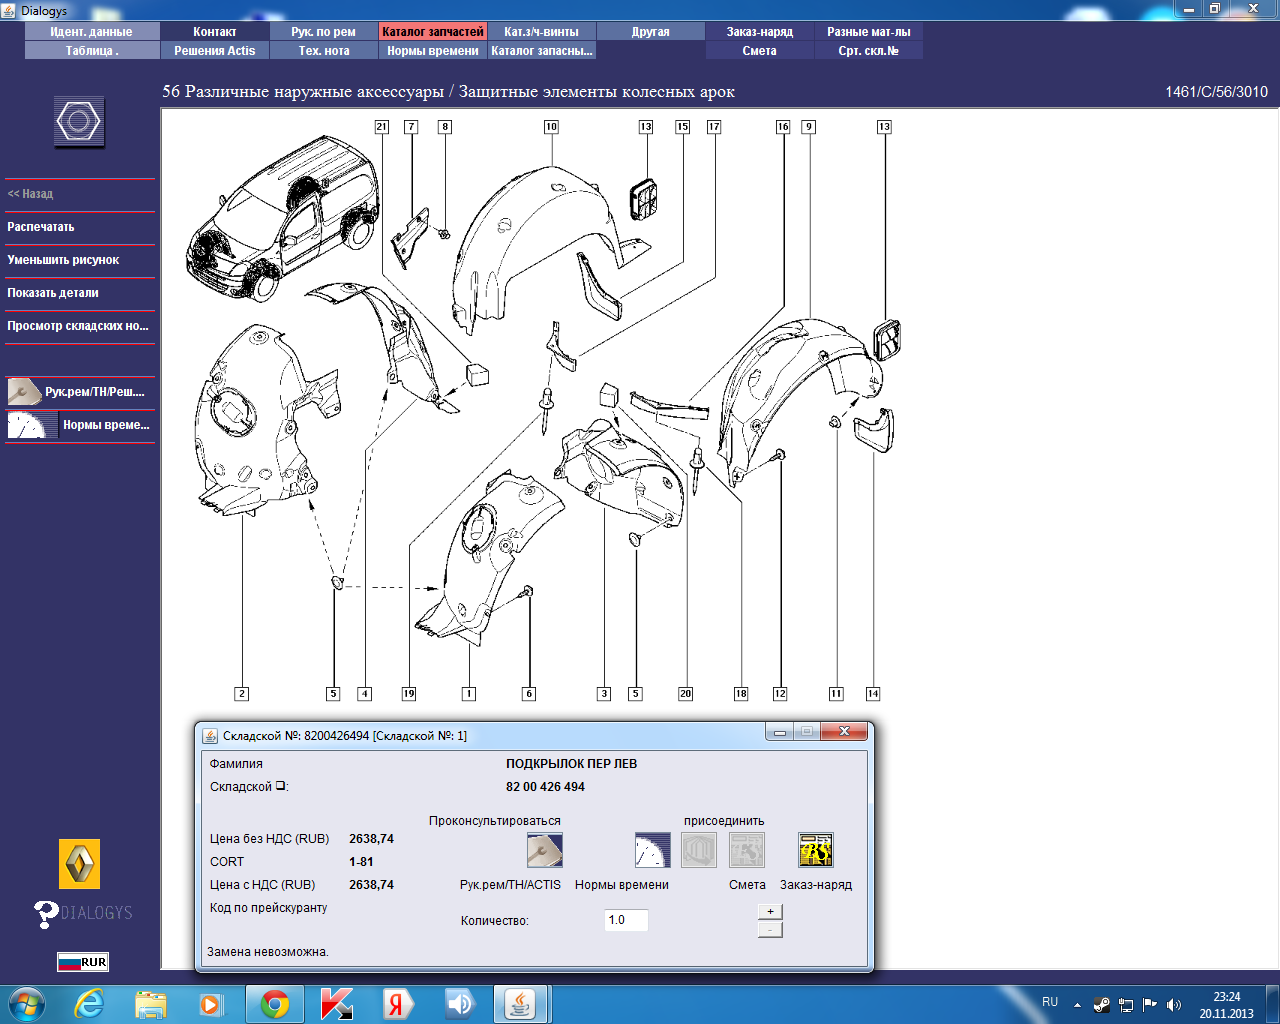Viewport: 1280px width, 1024px height.
Task: Select part callout number 20 in diagram
Action: (x=685, y=694)
